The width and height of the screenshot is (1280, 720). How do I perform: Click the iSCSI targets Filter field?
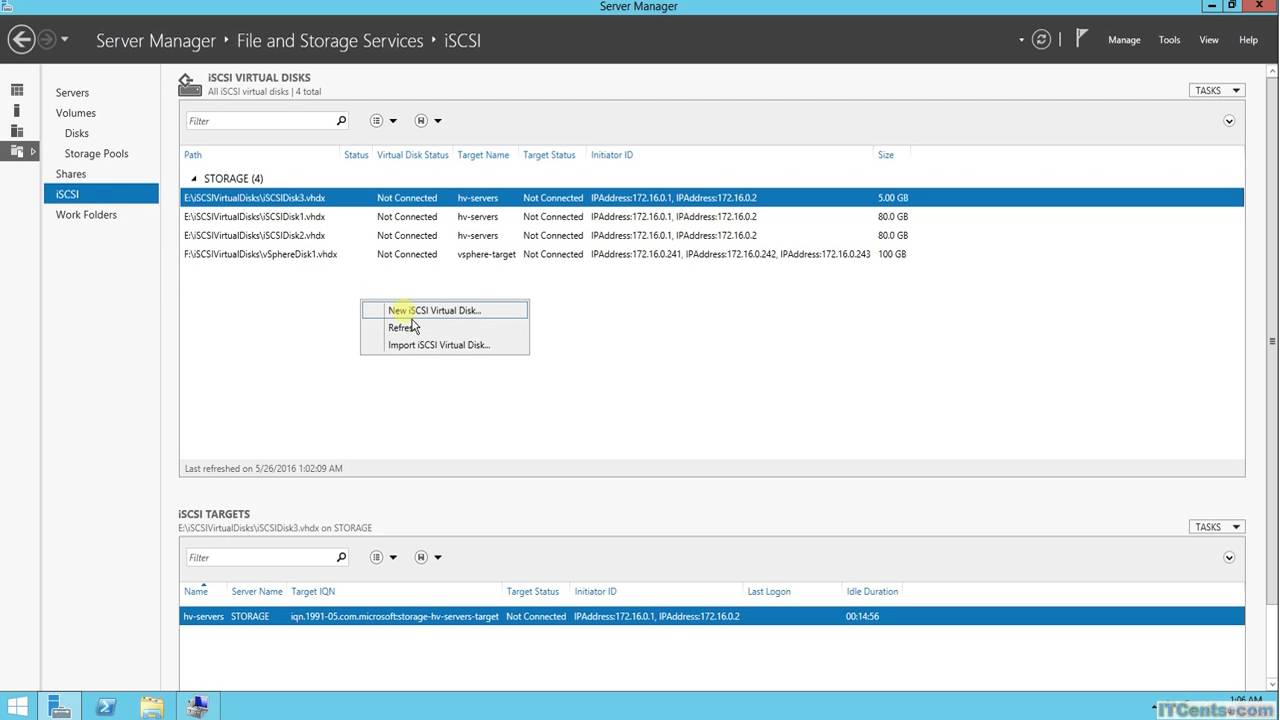point(258,558)
